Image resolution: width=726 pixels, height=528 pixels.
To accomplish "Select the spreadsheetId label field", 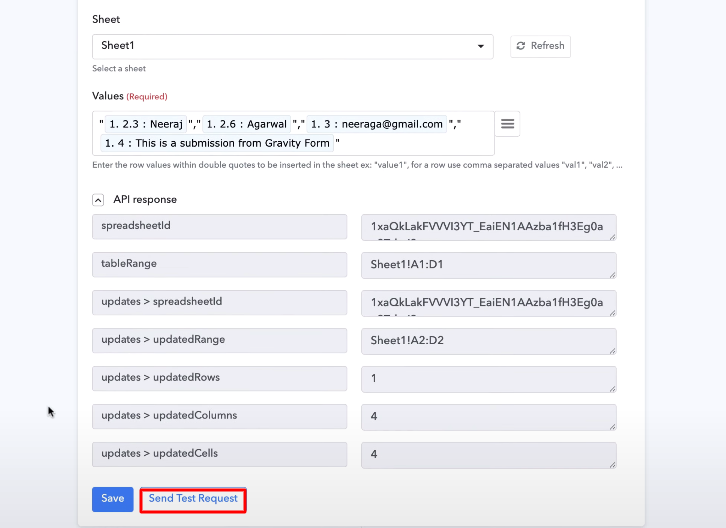I will (219, 227).
